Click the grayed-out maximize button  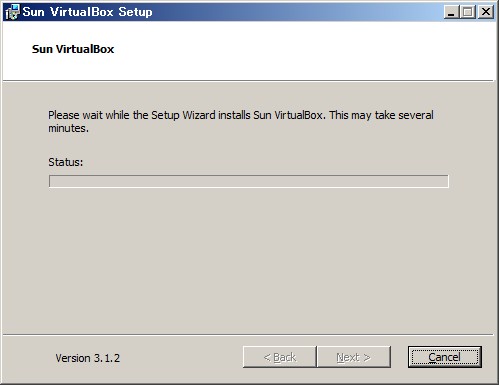click(x=468, y=12)
